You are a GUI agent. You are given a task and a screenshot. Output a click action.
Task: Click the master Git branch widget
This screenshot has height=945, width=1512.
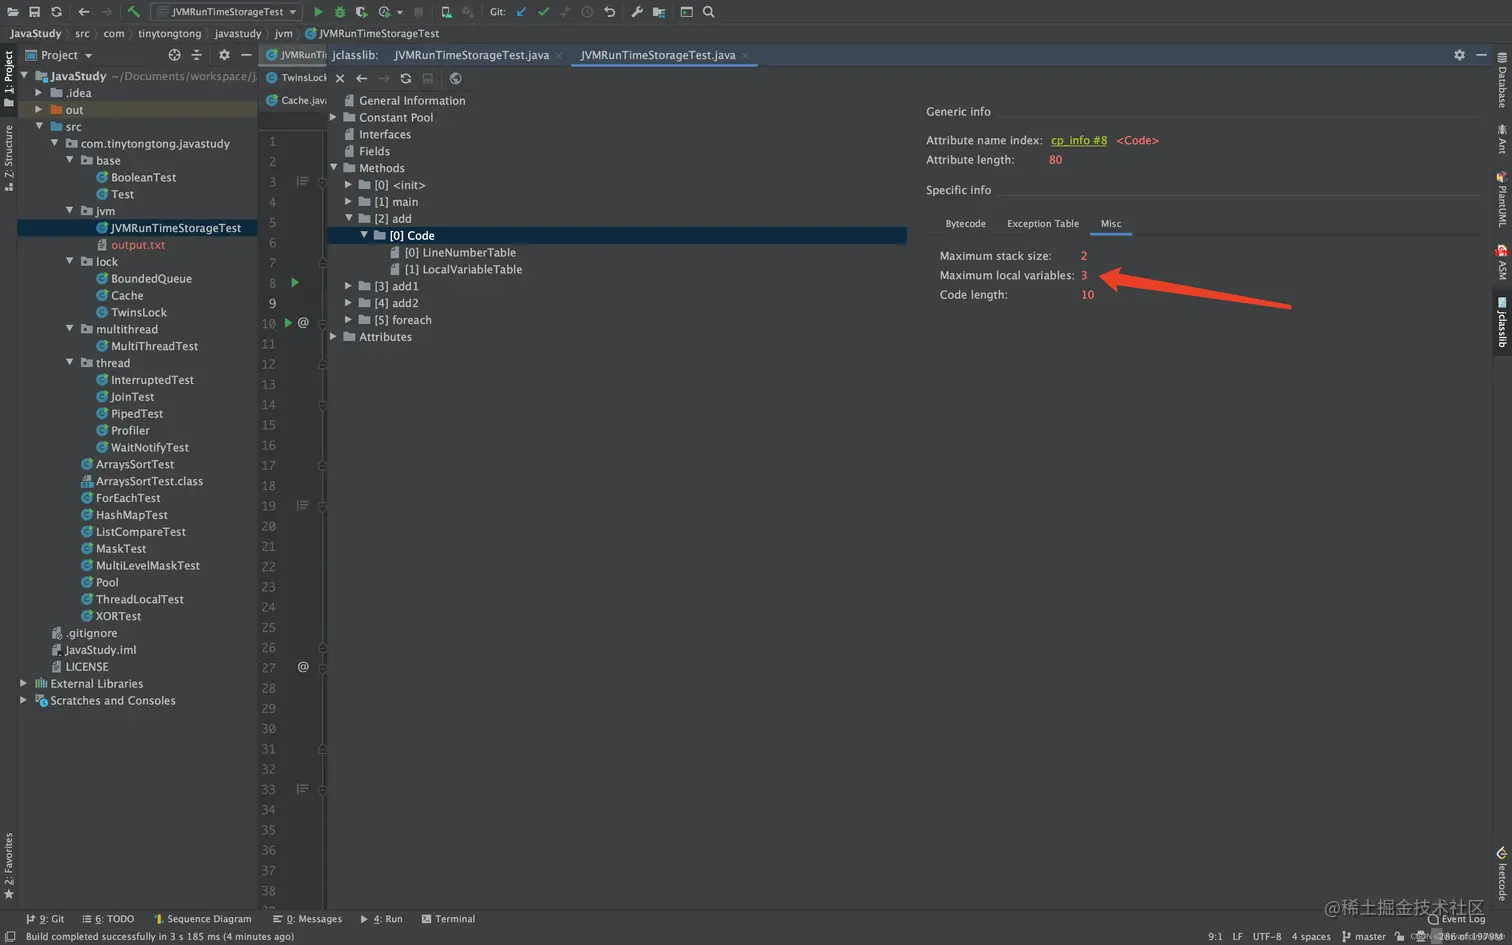1364,937
